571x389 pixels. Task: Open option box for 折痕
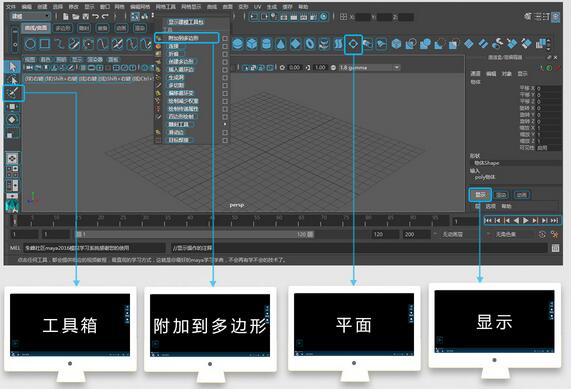(x=225, y=54)
